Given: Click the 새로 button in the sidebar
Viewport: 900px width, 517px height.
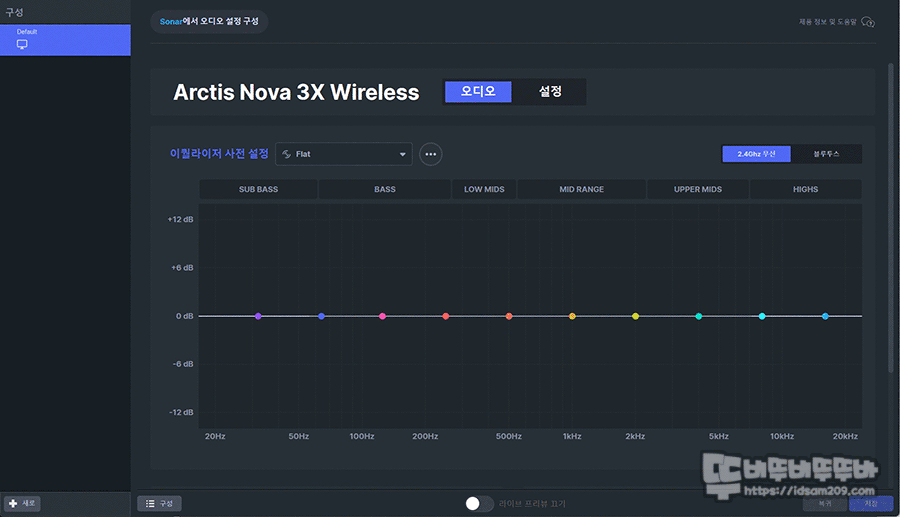Looking at the screenshot, I should (x=22, y=503).
